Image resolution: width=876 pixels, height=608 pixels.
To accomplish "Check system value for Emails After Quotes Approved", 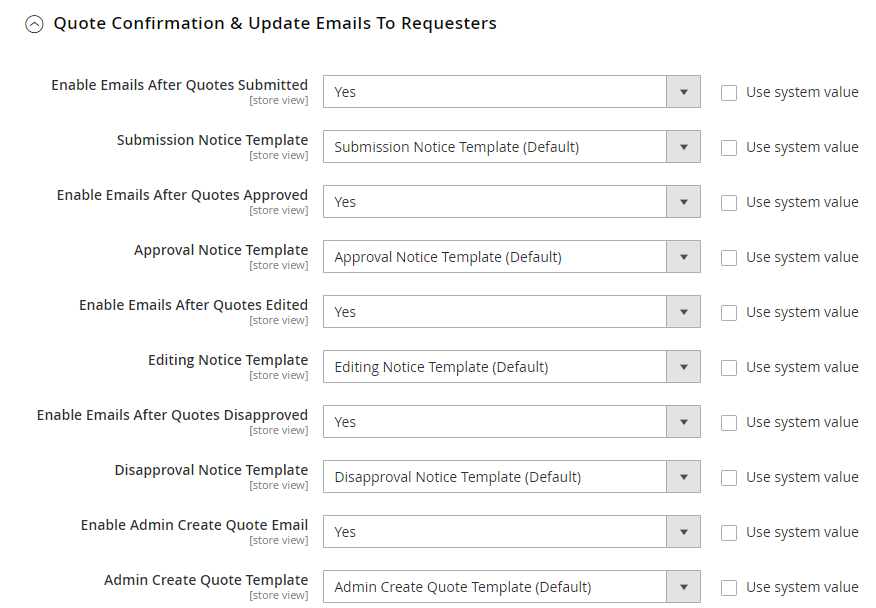I will coord(729,203).
